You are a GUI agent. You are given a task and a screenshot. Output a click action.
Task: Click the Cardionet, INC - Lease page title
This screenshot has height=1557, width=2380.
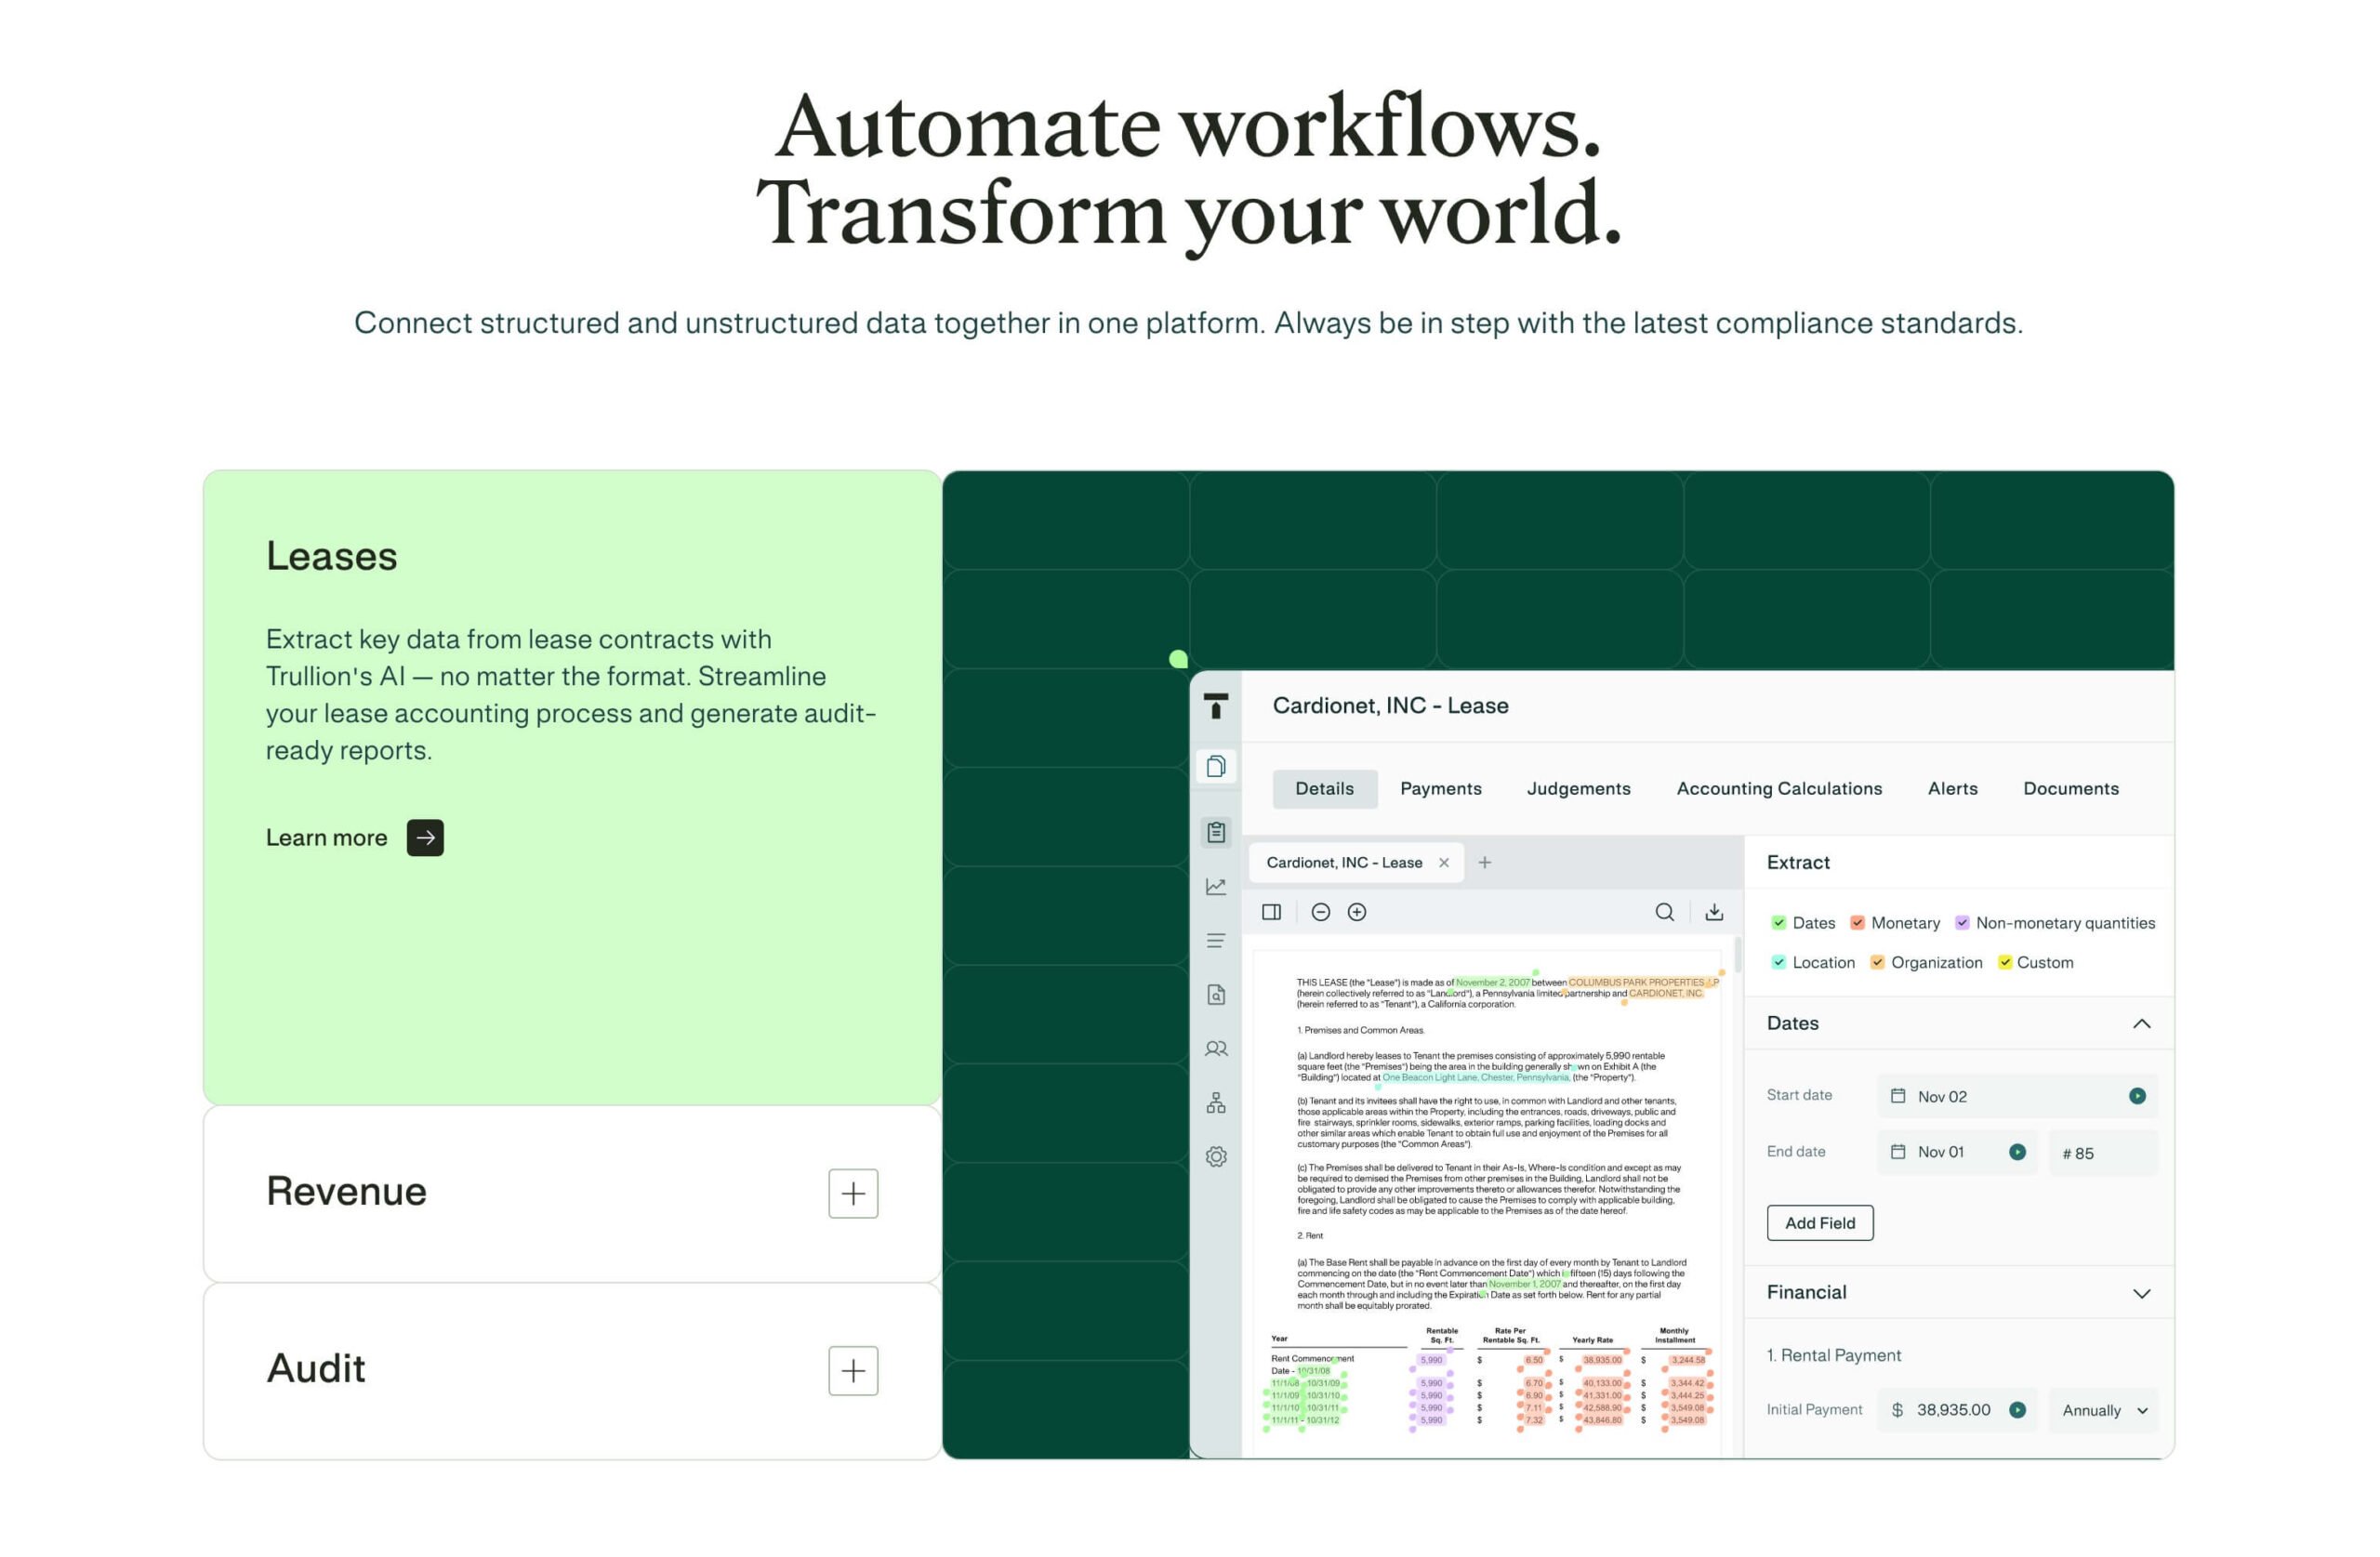[1390, 706]
